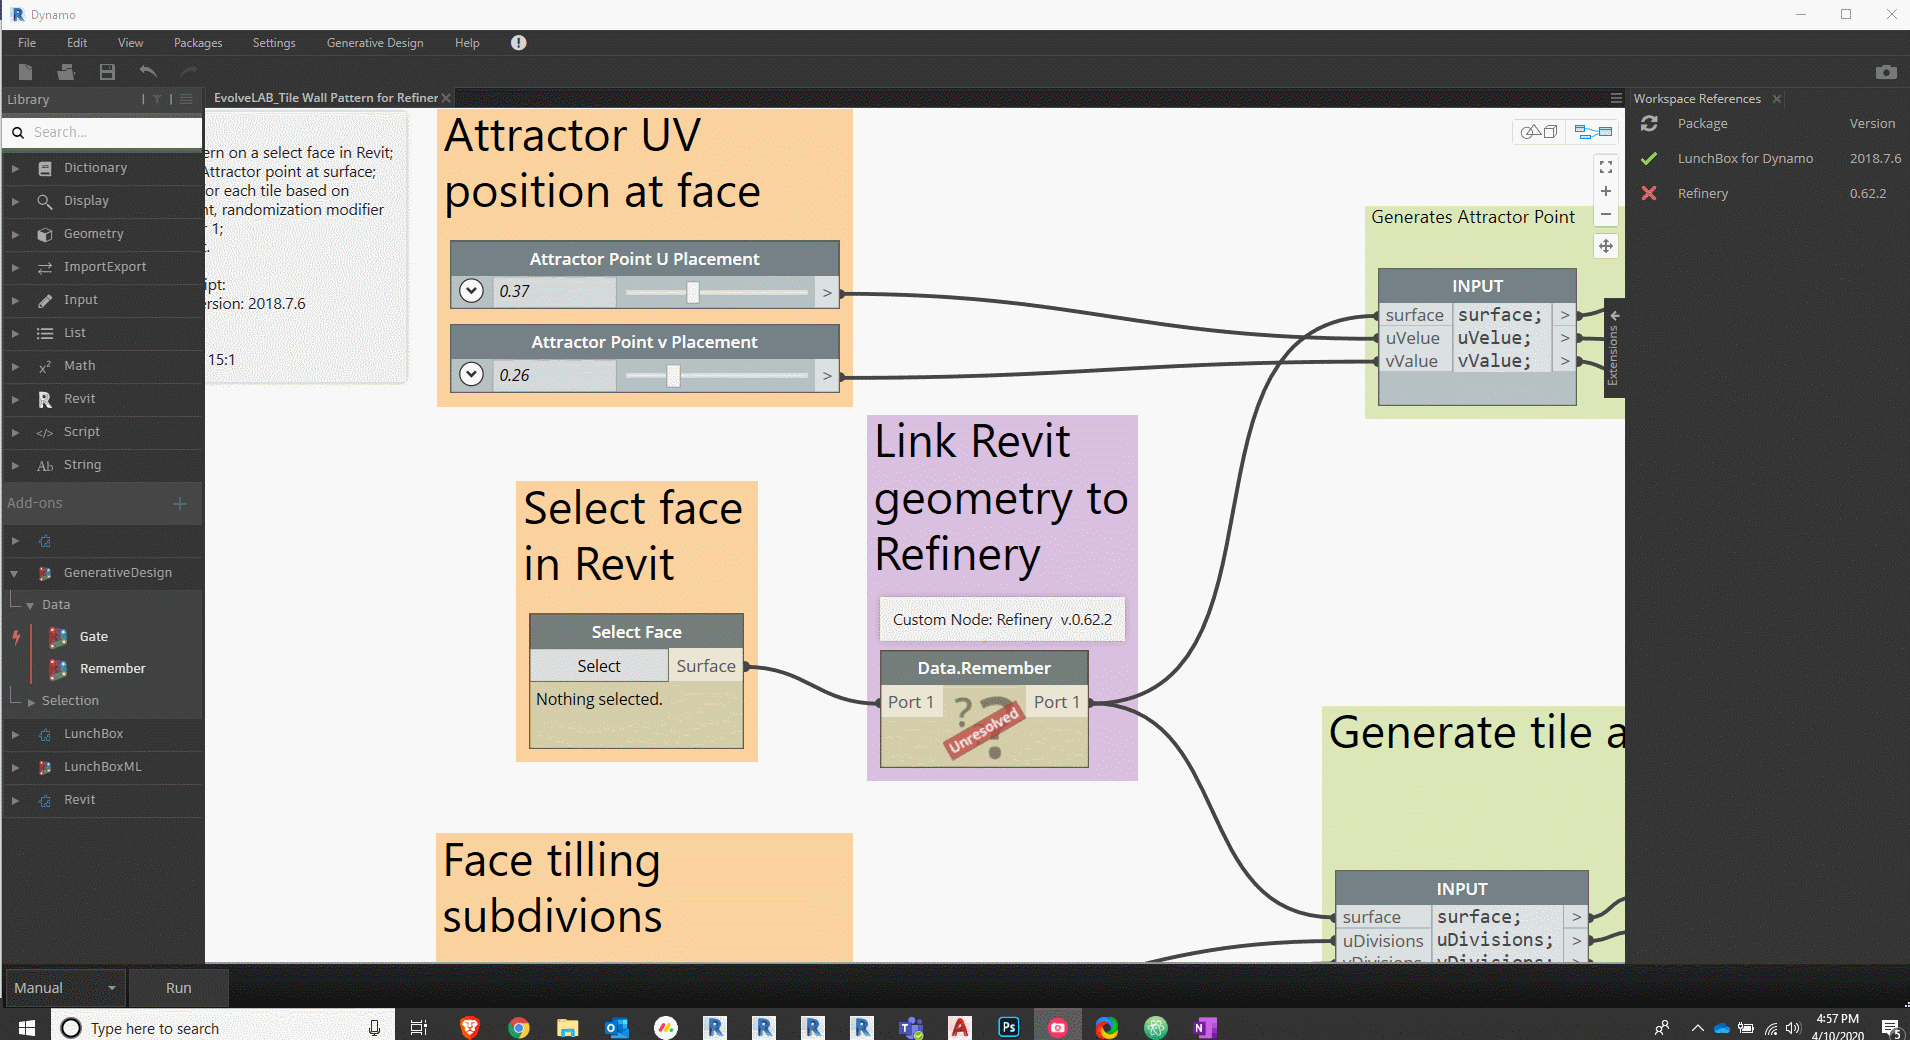Open the Settings menu
The height and width of the screenshot is (1040, 1910).
(x=274, y=43)
